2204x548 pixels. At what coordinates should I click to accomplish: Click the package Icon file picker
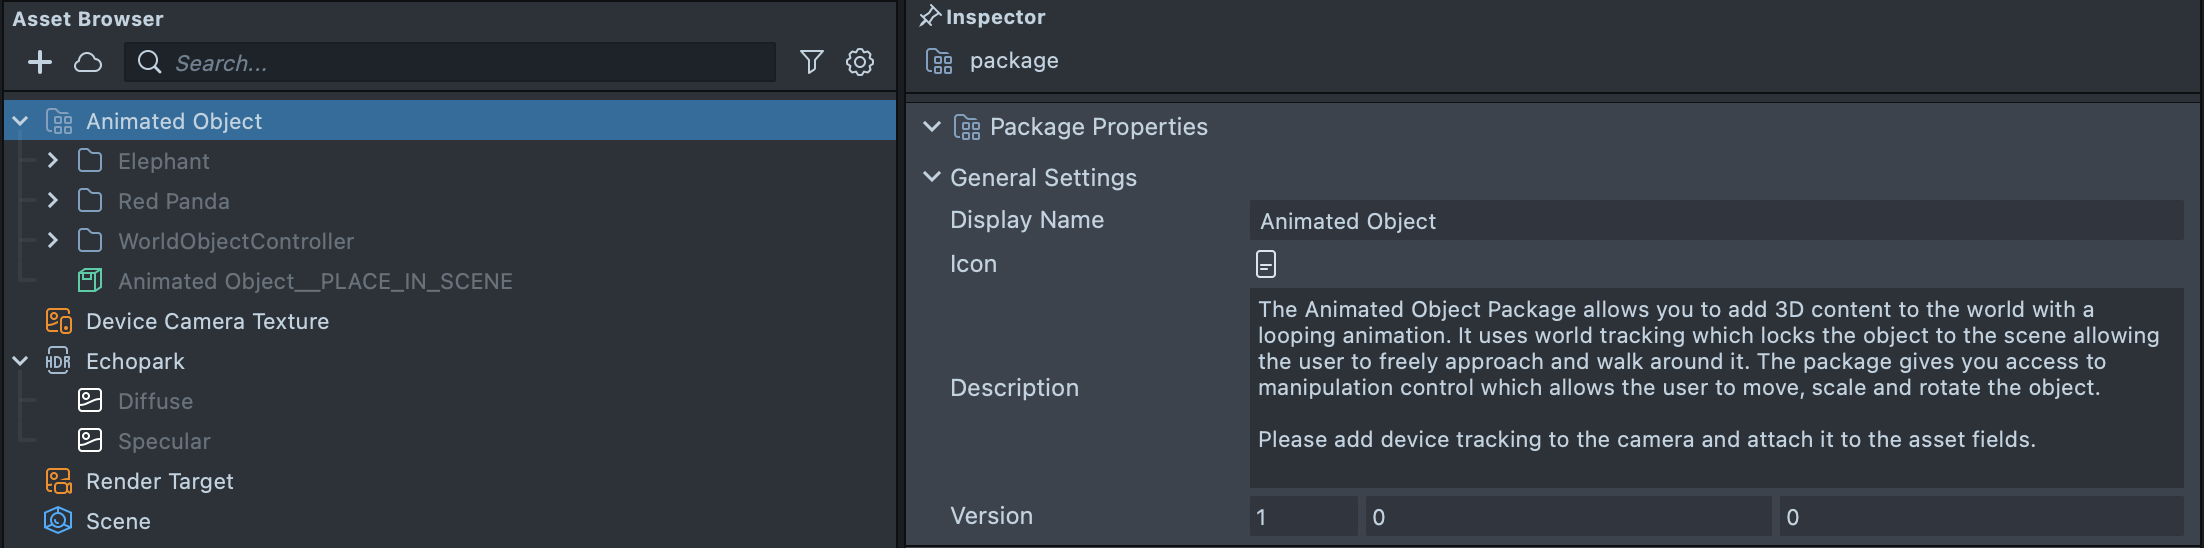[x=1266, y=264]
